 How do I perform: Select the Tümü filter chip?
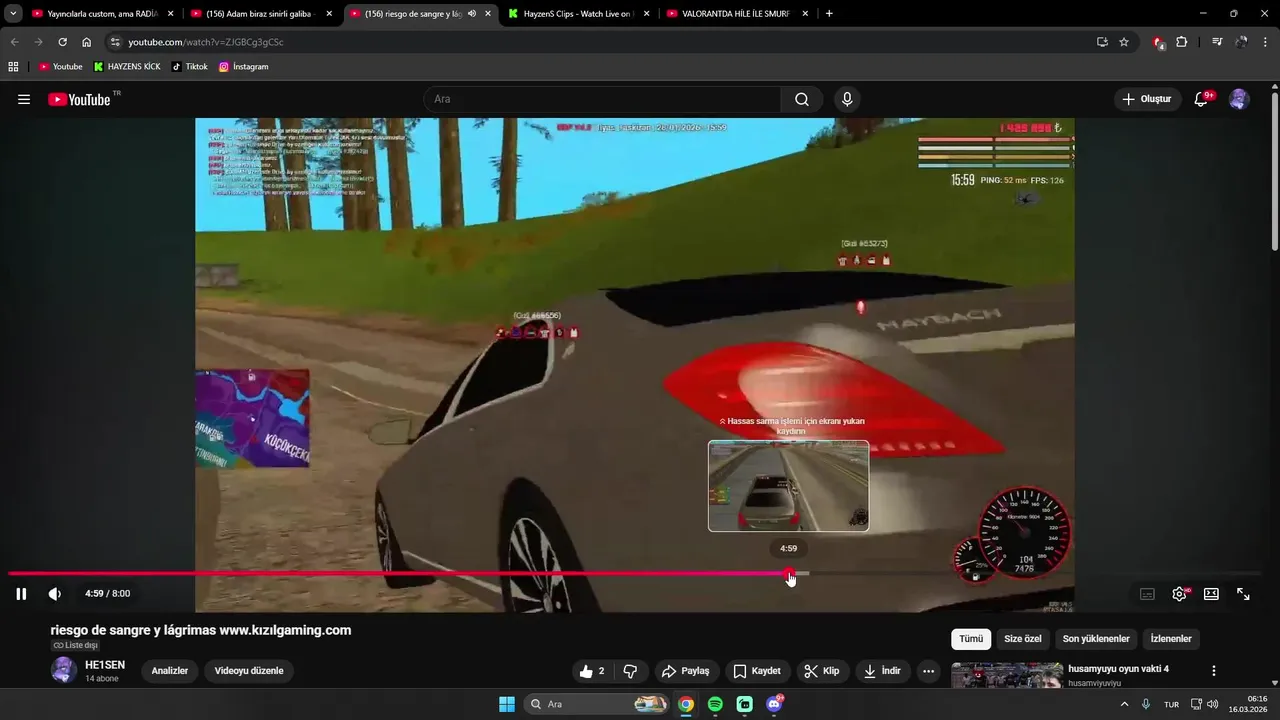coord(971,639)
